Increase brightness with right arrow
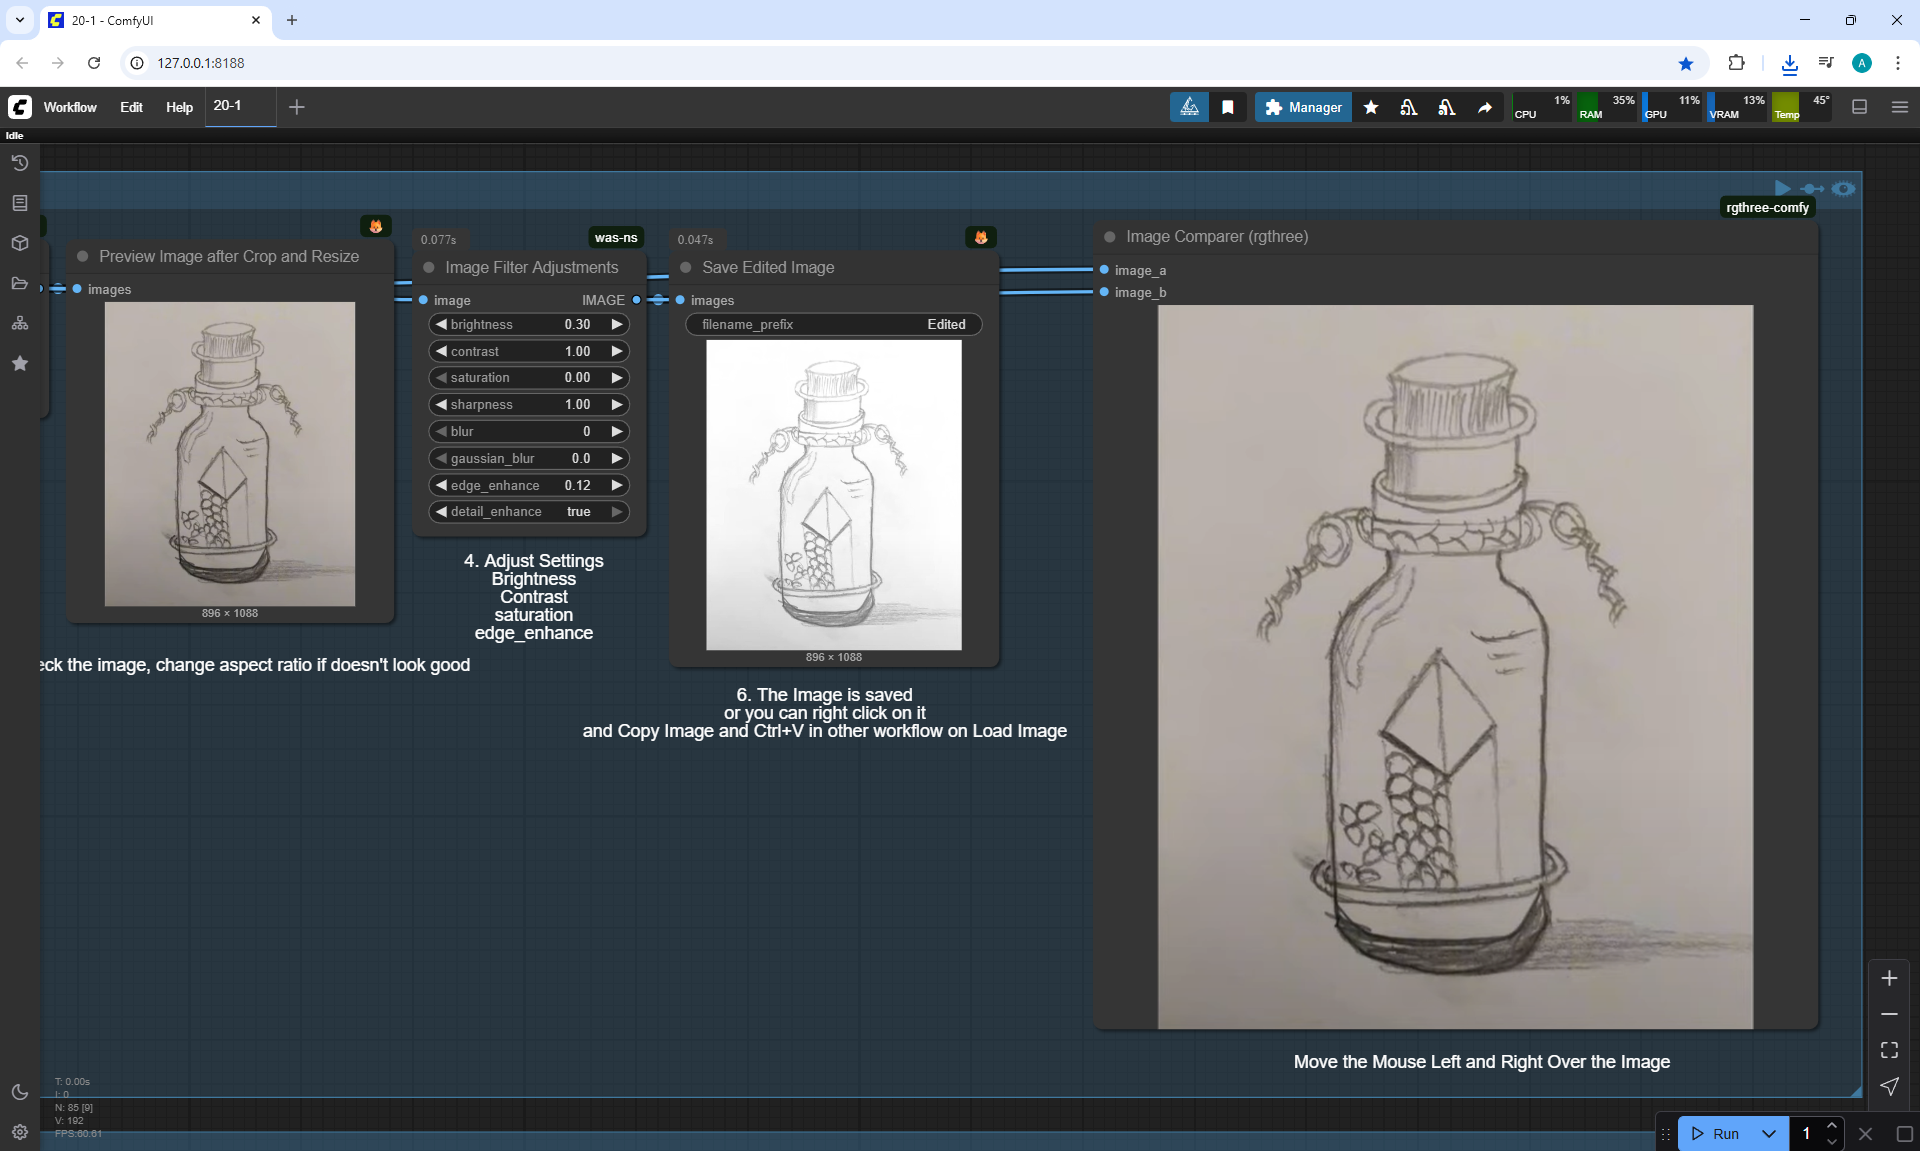The image size is (1920, 1151). tap(617, 324)
